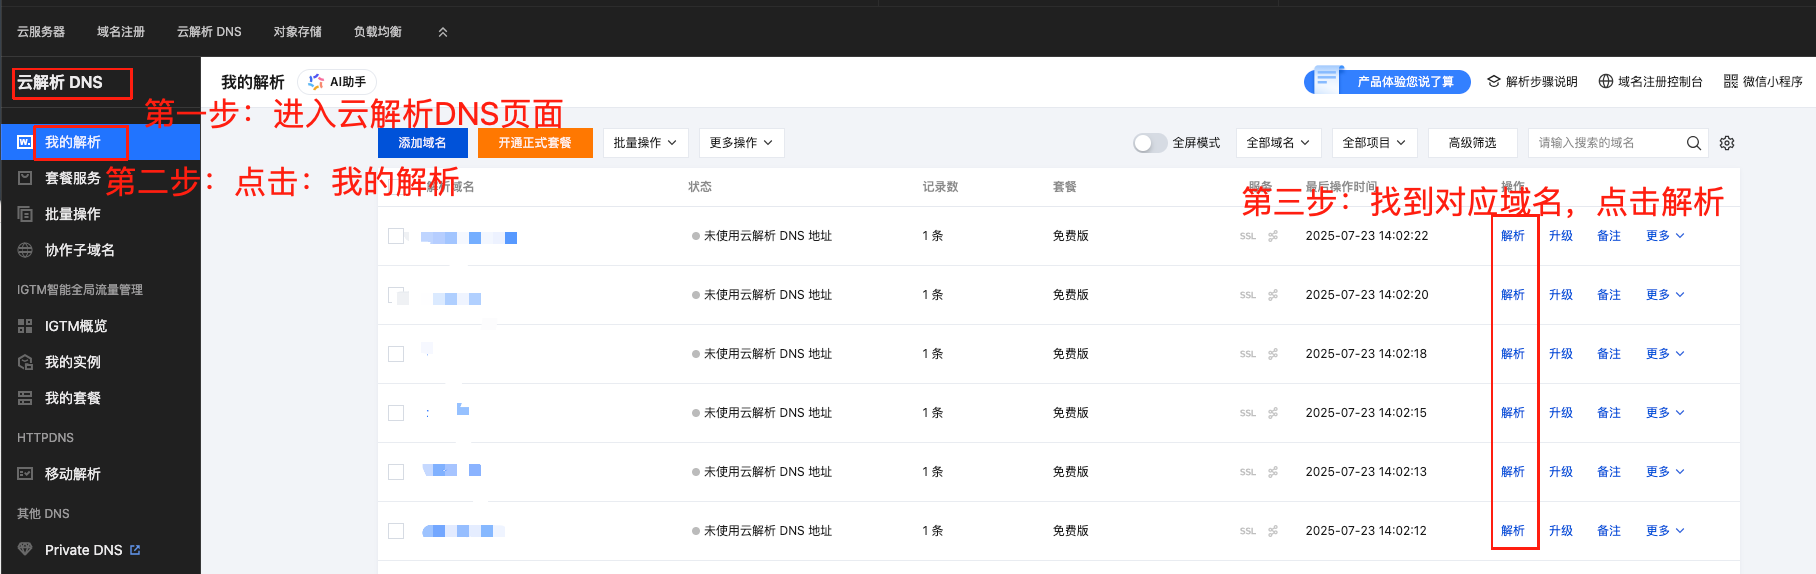Click the search magnifier icon
This screenshot has height=574, width=1816.
(1694, 143)
